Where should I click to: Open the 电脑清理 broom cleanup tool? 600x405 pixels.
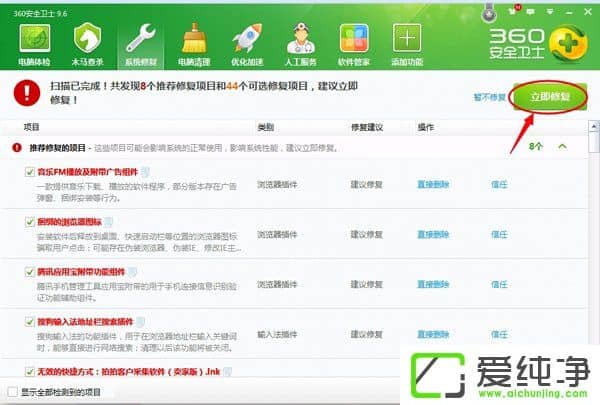coord(194,45)
